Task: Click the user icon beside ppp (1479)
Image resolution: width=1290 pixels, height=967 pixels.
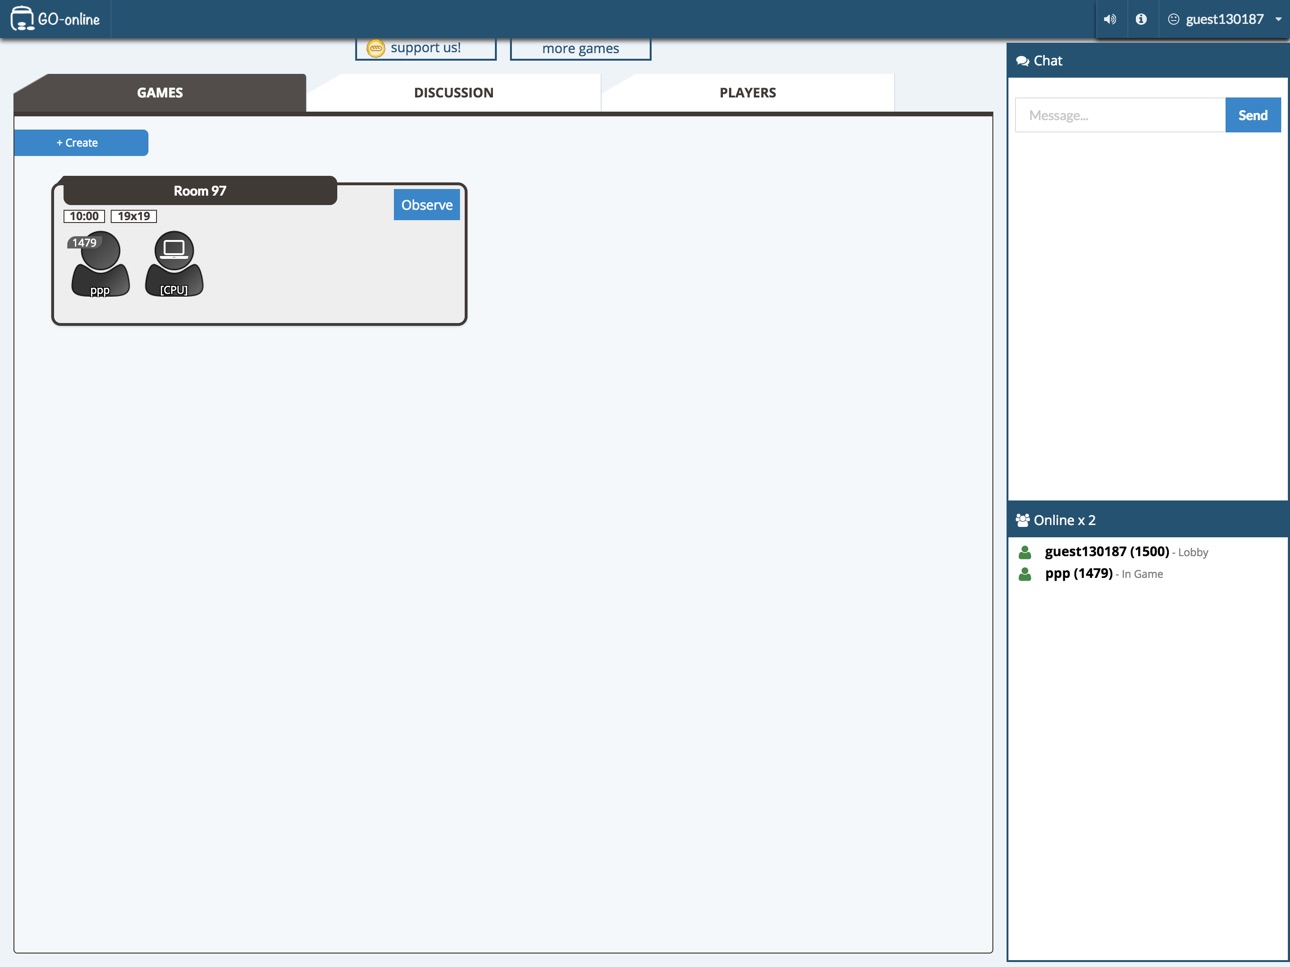Action: tap(1025, 574)
